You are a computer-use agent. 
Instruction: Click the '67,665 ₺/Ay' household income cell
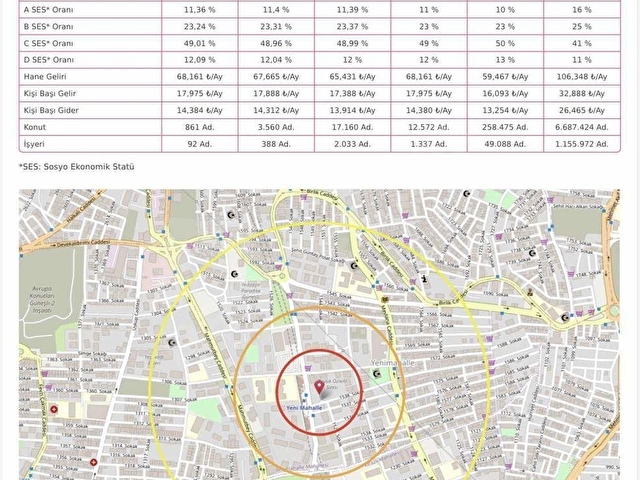click(x=276, y=77)
